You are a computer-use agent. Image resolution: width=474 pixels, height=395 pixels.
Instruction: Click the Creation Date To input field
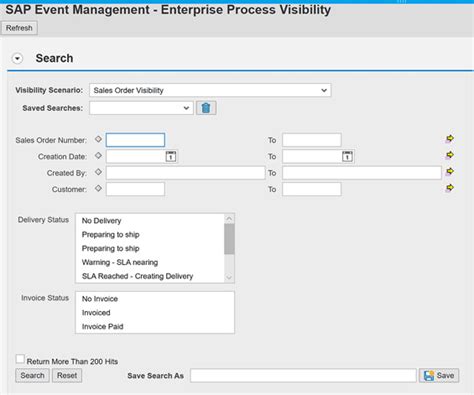[x=312, y=156]
